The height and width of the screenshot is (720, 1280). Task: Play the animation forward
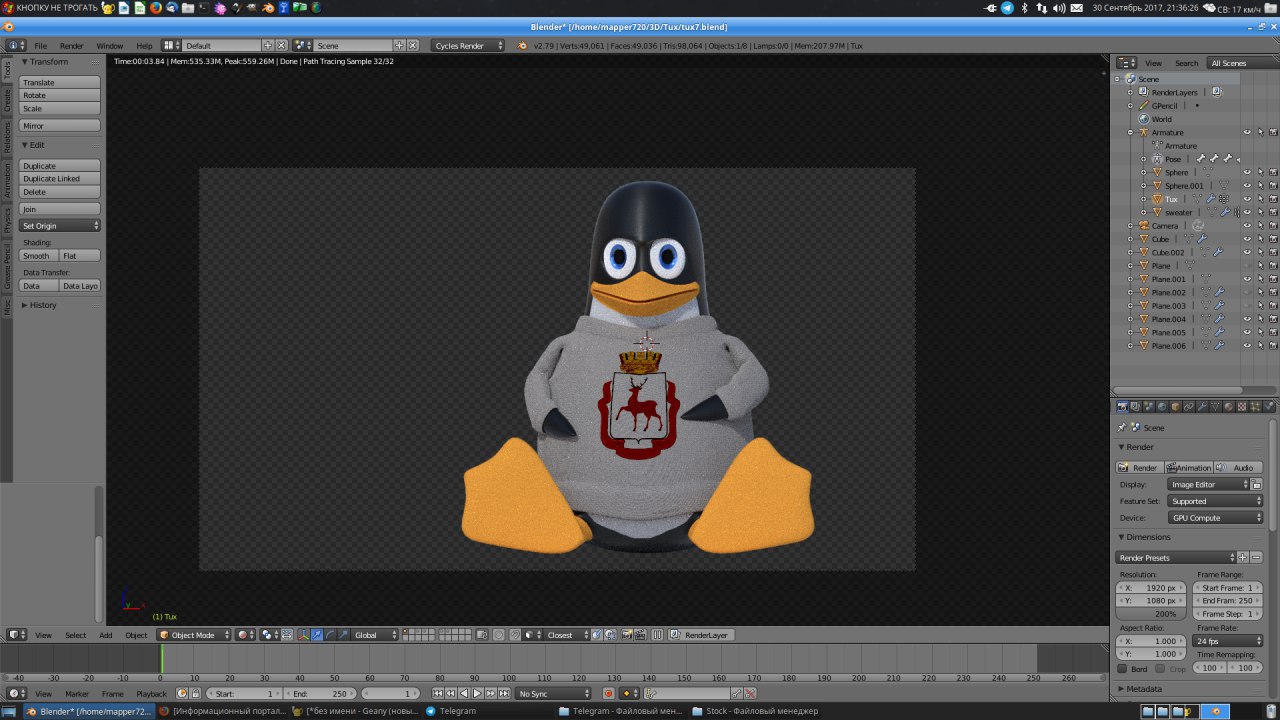pos(477,693)
